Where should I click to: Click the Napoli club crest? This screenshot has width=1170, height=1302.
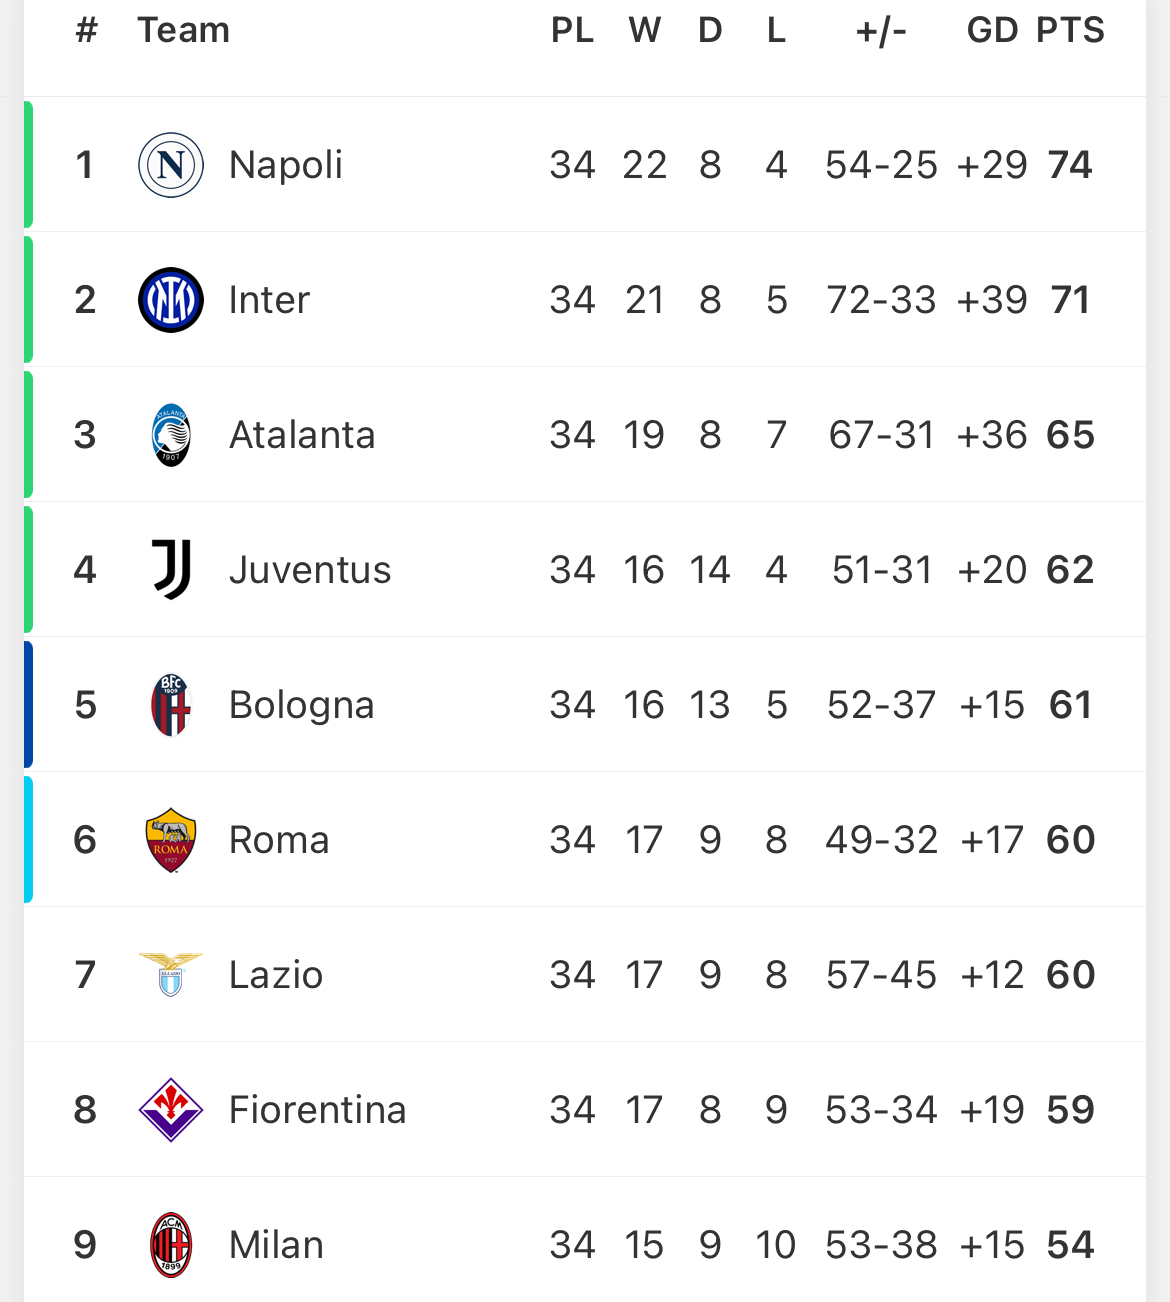pyautogui.click(x=171, y=165)
